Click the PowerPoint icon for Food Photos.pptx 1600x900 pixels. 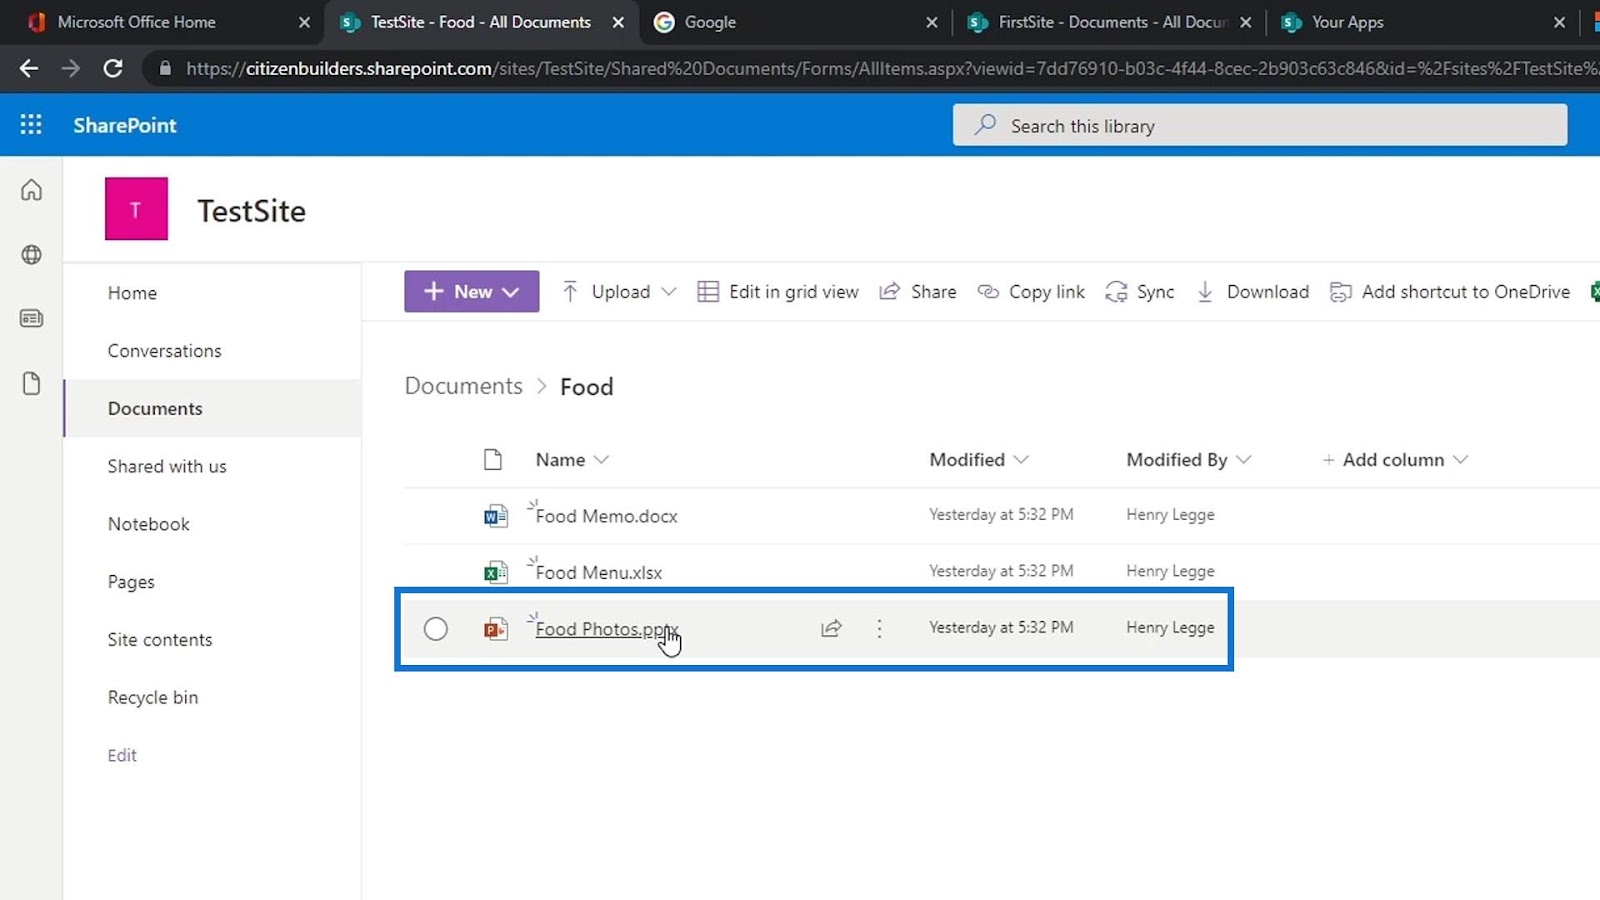click(495, 628)
